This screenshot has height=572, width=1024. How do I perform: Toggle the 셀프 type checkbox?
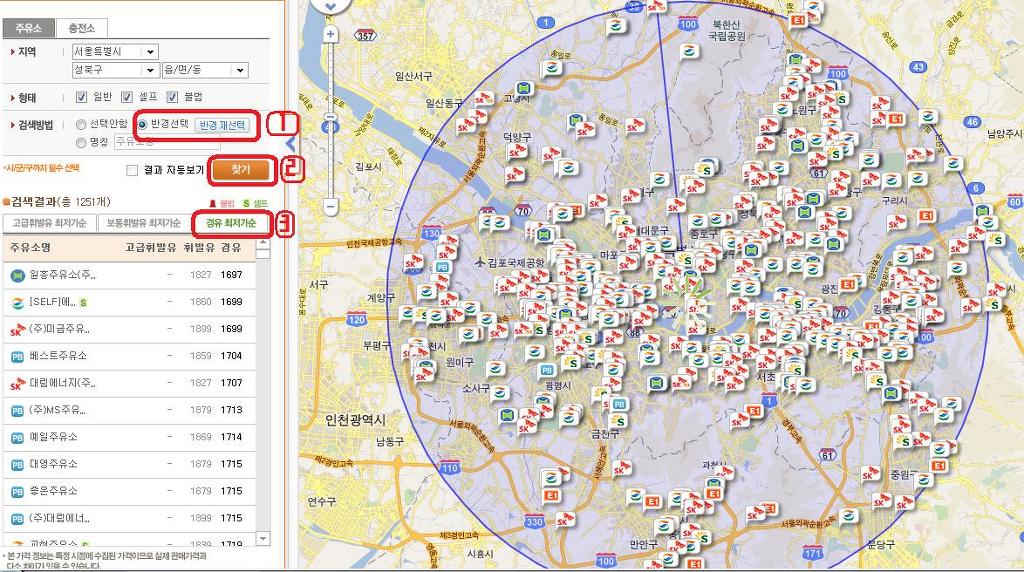point(127,97)
